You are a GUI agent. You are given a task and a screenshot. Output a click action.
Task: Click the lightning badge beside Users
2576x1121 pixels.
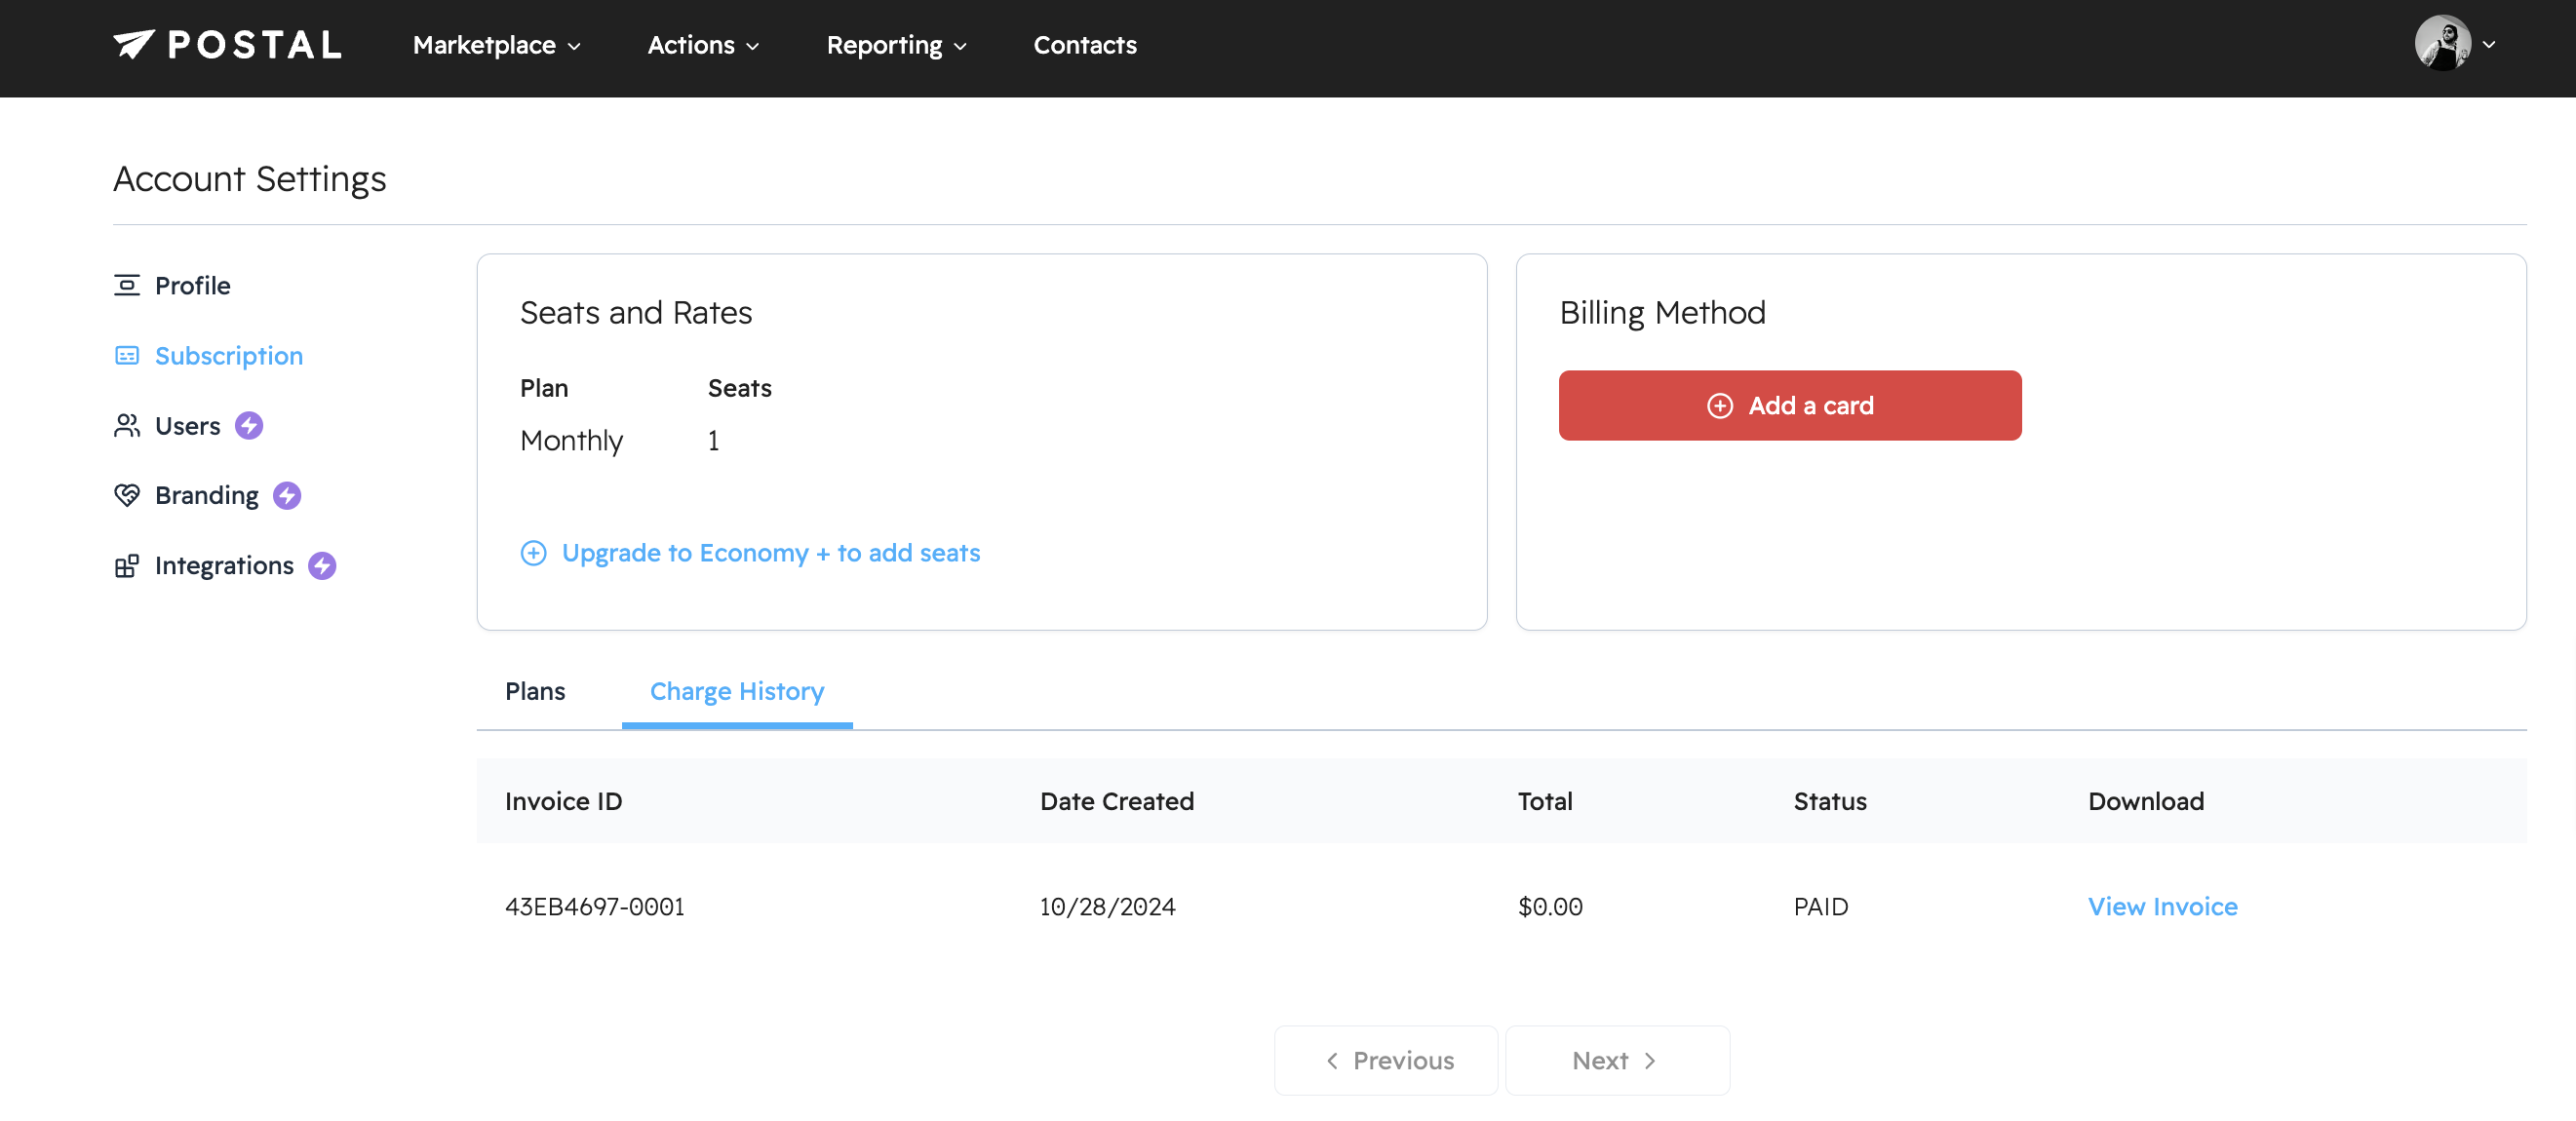pos(249,426)
